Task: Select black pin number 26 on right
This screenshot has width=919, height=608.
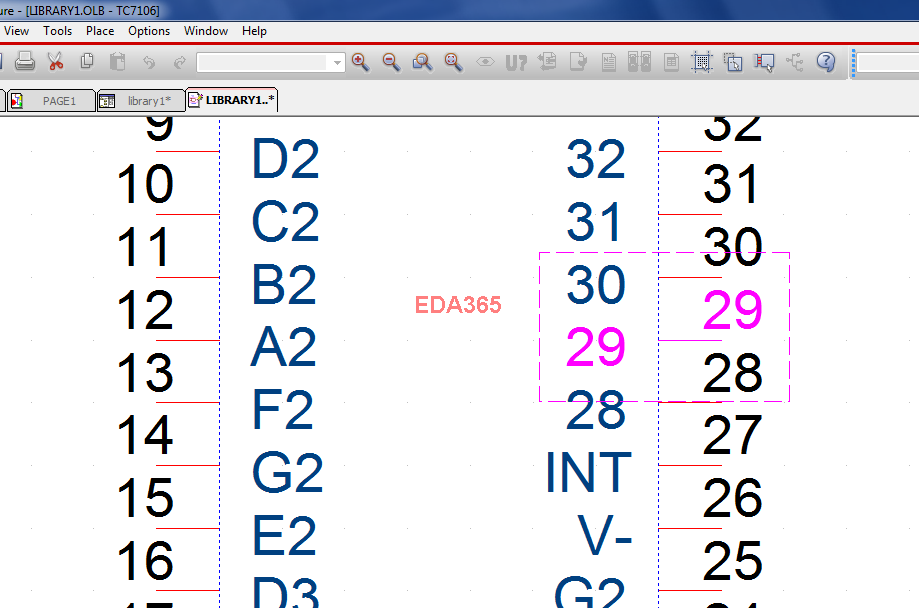Action: click(x=733, y=498)
